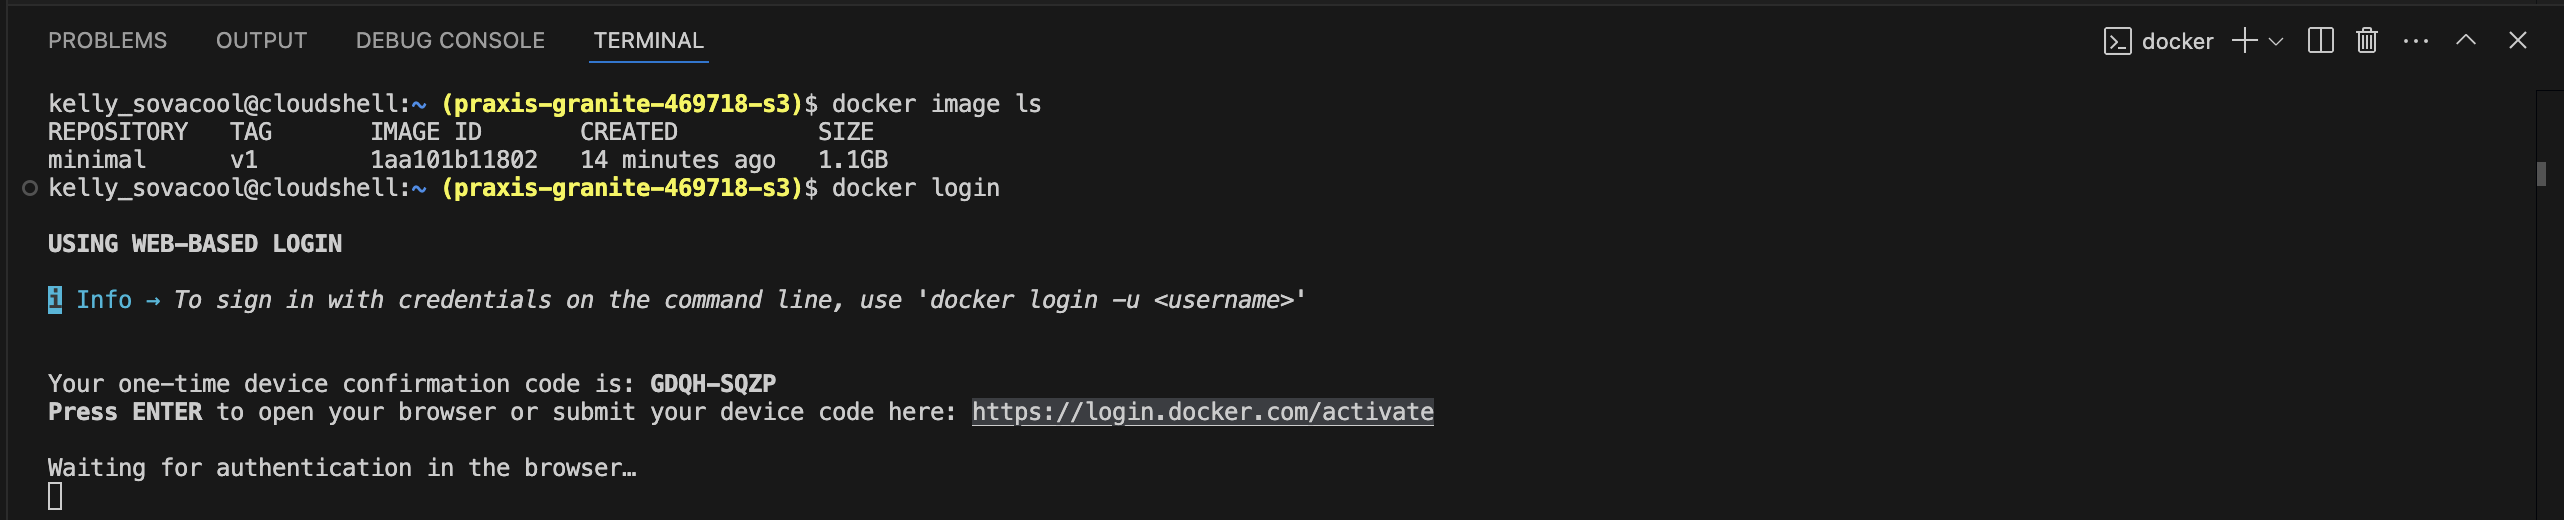Screen dimensions: 2564x520
Task: Click the TERMINAL tab
Action: coord(649,41)
